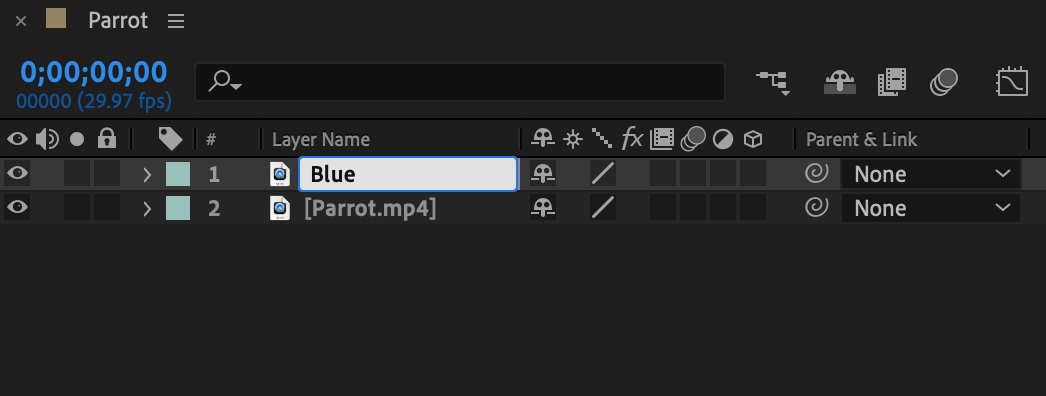Click the current timecode 0;00;00;00
This screenshot has height=396, width=1046.
point(93,72)
